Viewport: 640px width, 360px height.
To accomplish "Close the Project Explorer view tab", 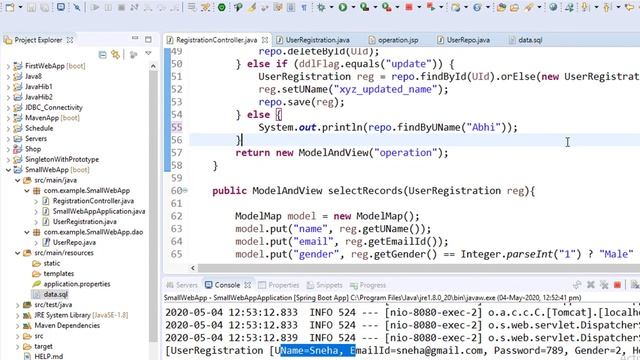I will point(70,40).
